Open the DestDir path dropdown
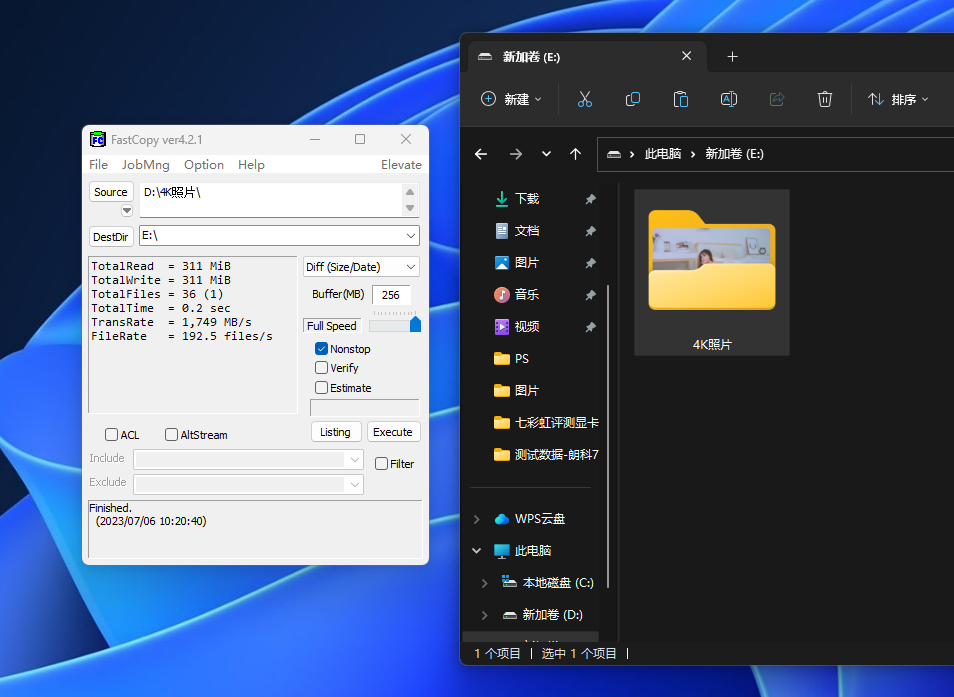The image size is (954, 697). pyautogui.click(x=411, y=236)
